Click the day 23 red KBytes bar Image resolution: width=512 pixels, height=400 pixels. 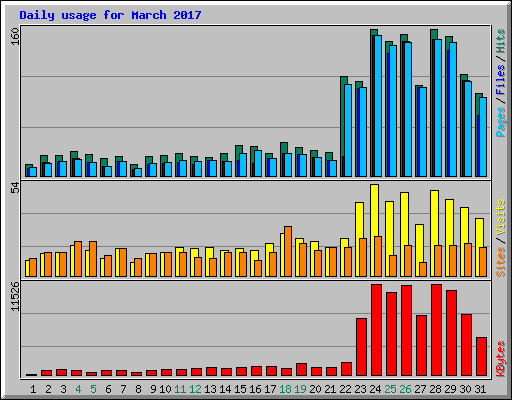(361, 347)
